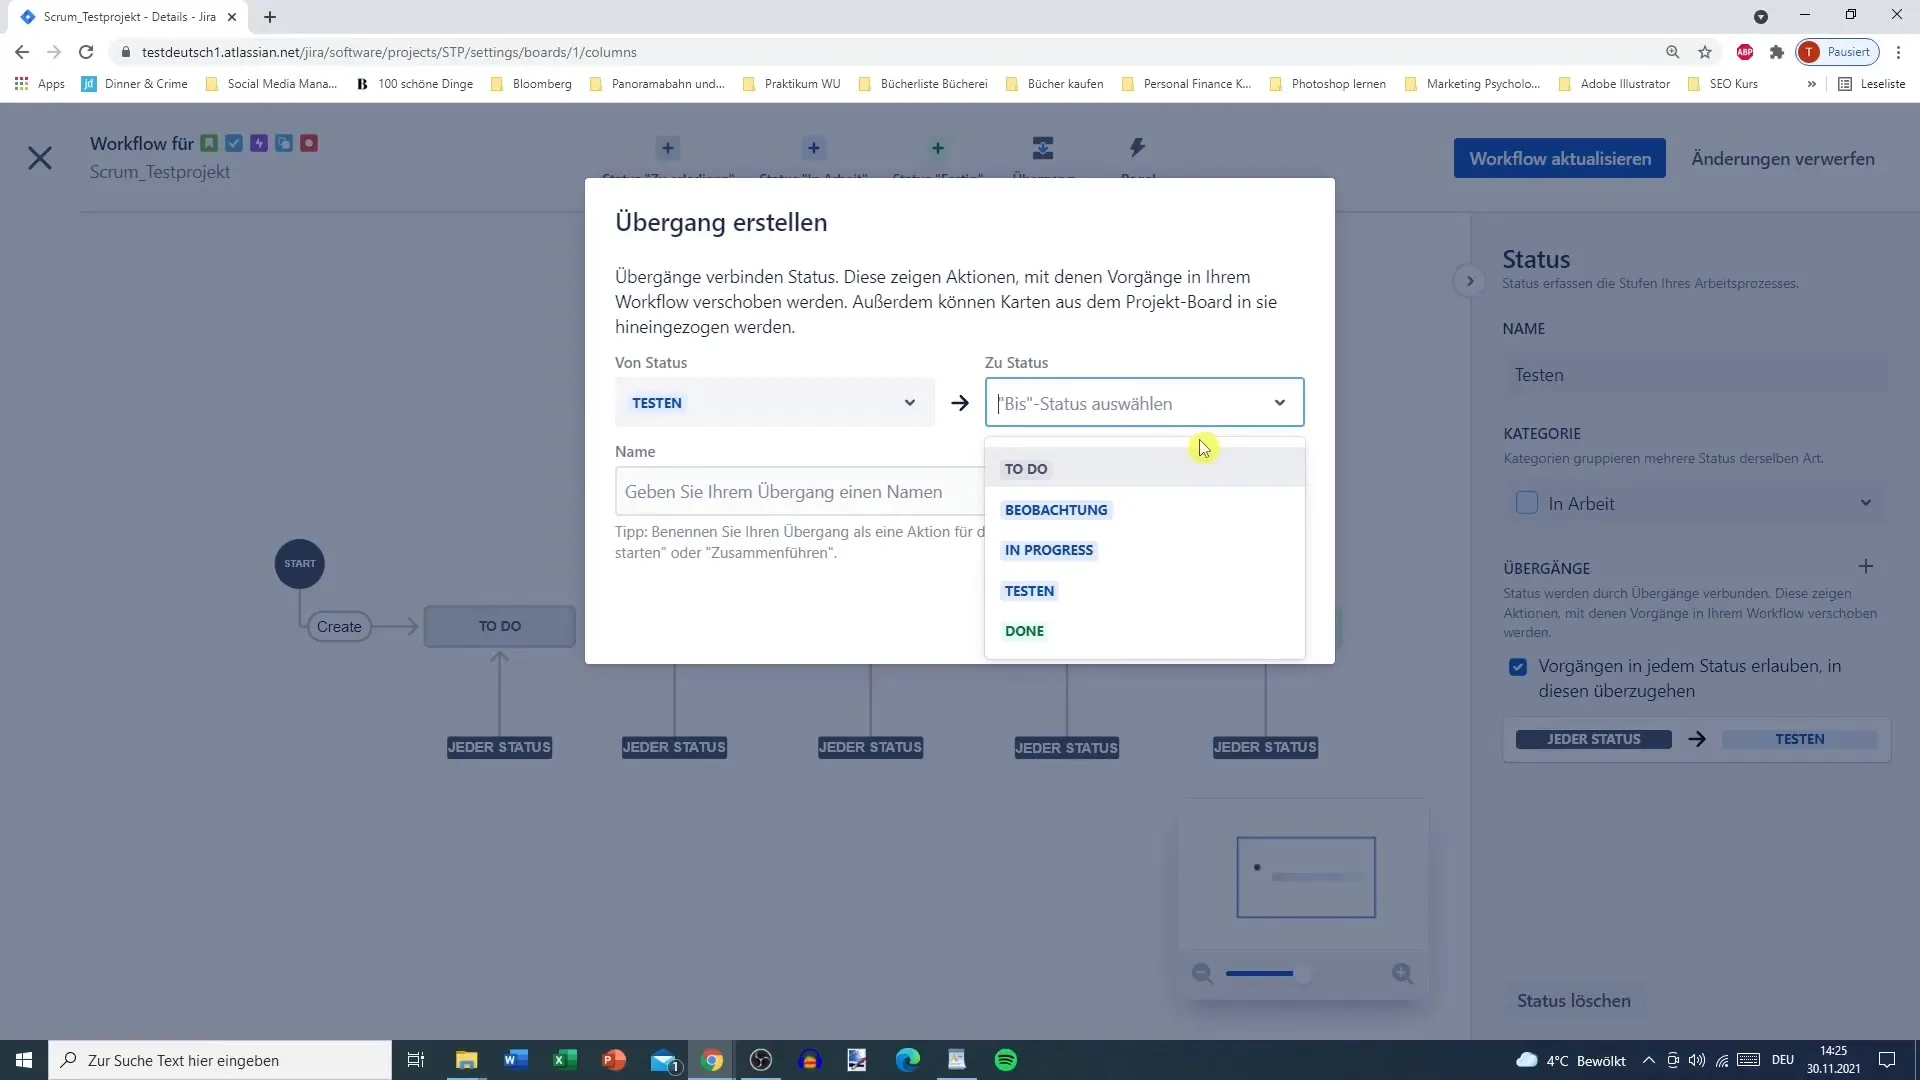1920x1080 pixels.
Task: Open the Windows Start menu
Action: 24,1060
